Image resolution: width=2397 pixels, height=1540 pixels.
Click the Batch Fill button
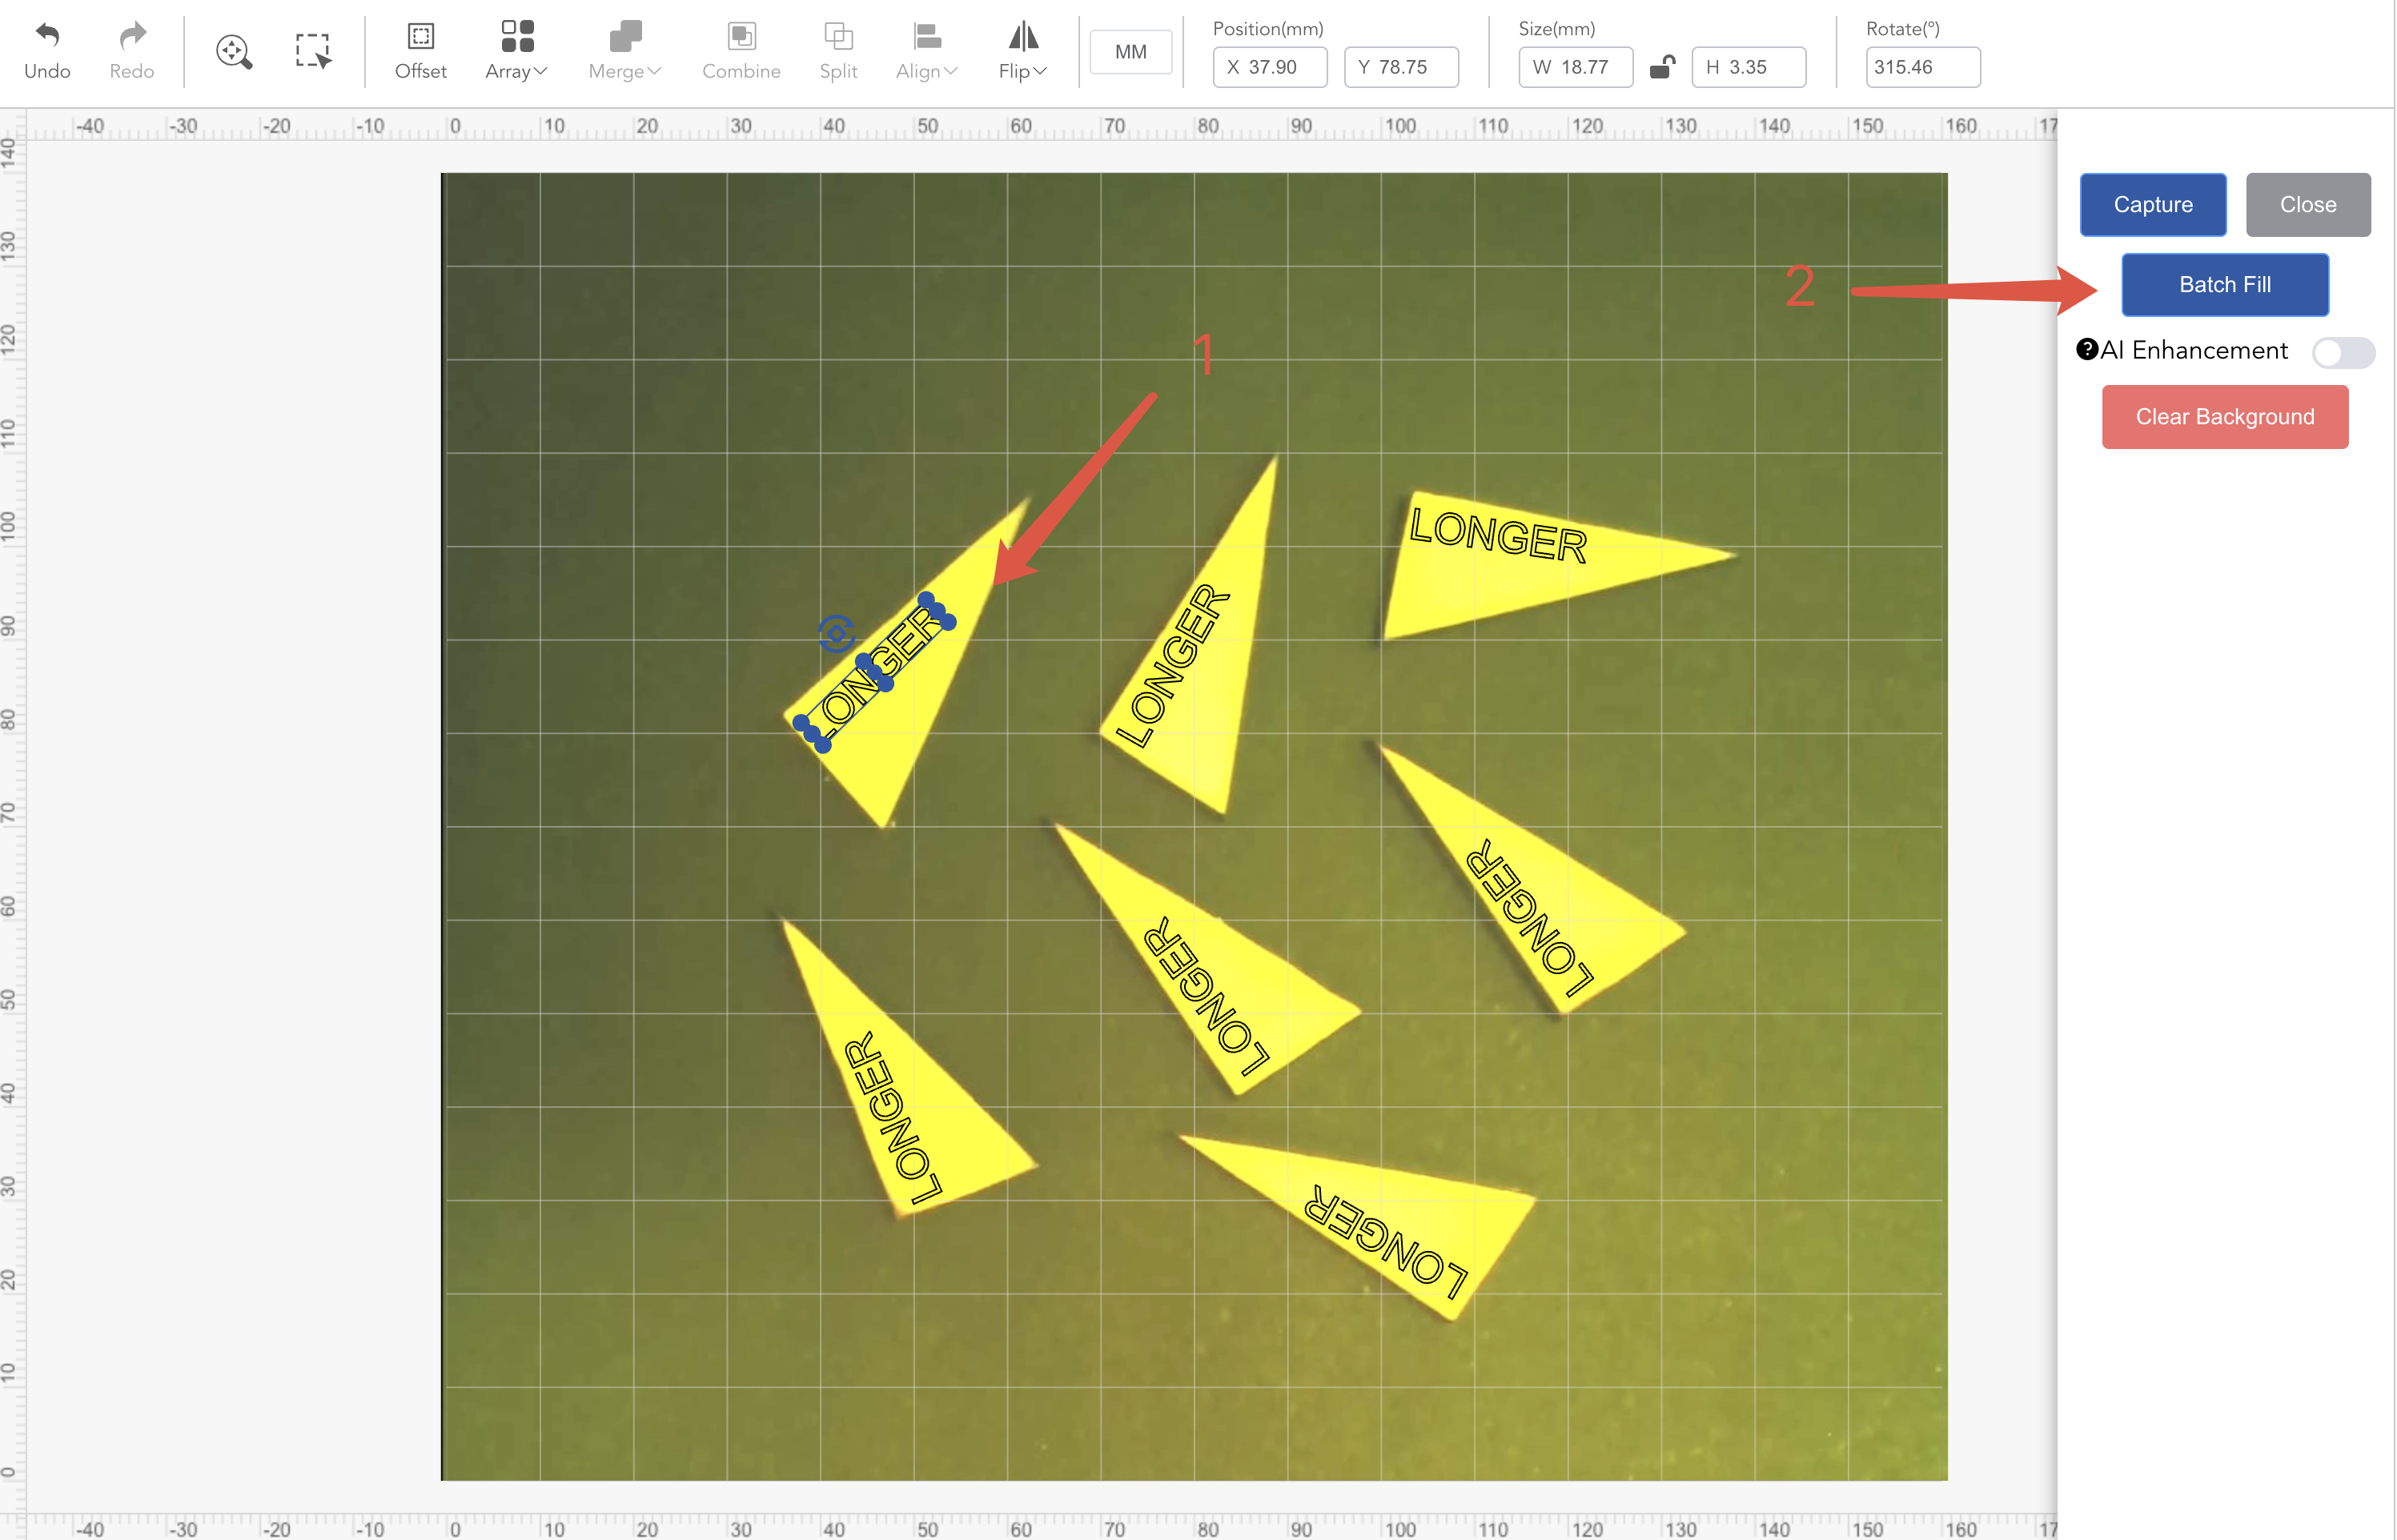[x=2224, y=285]
